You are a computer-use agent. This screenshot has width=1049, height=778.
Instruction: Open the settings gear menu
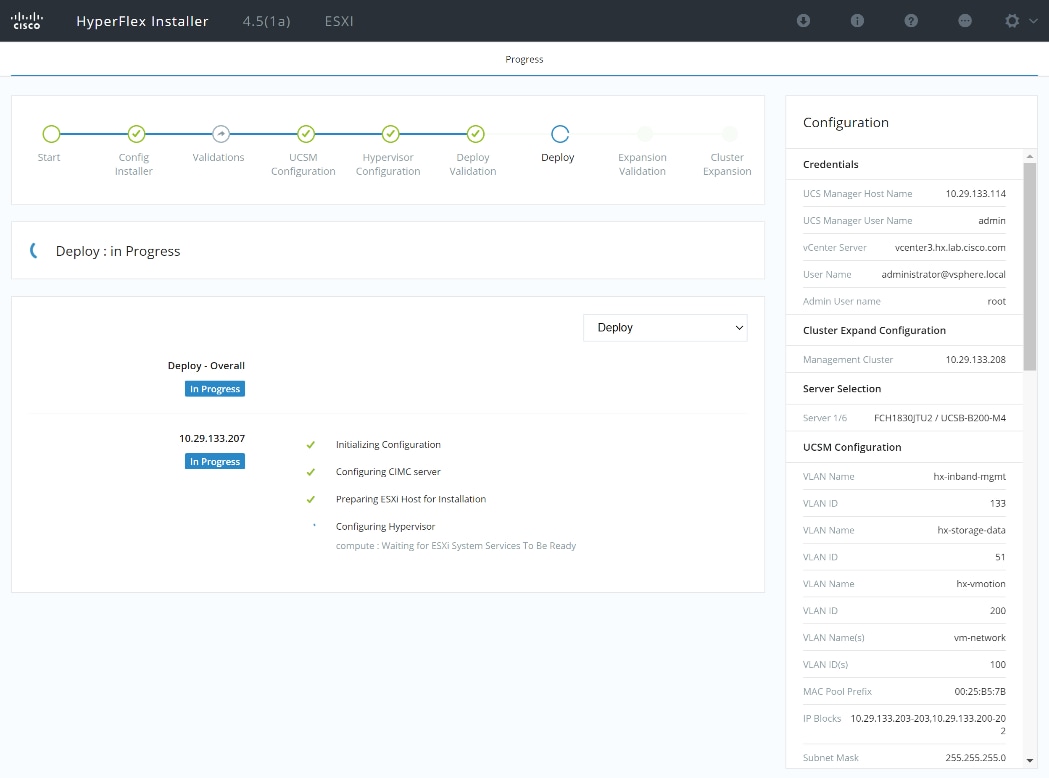click(1012, 21)
